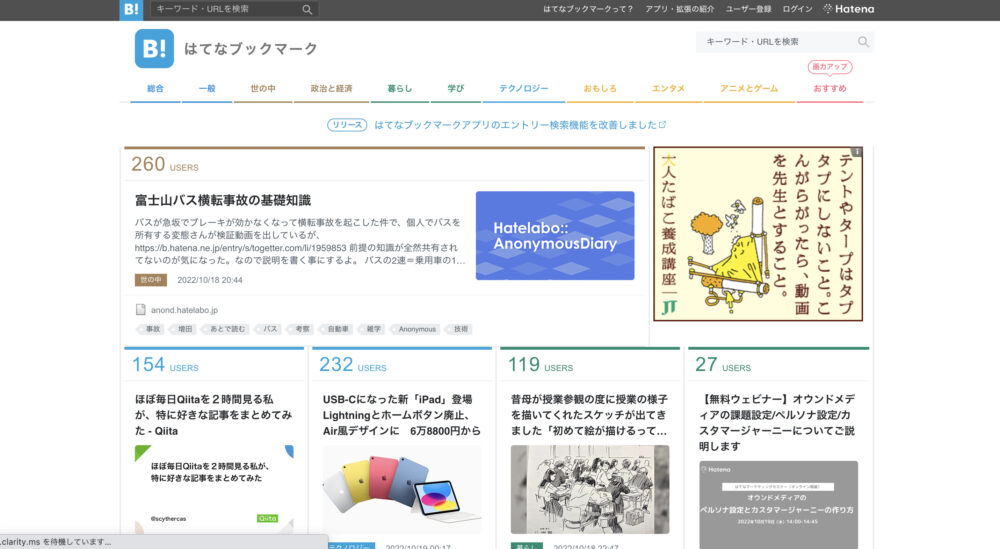
Task: Select the おすすめ category tab
Action: 830,89
